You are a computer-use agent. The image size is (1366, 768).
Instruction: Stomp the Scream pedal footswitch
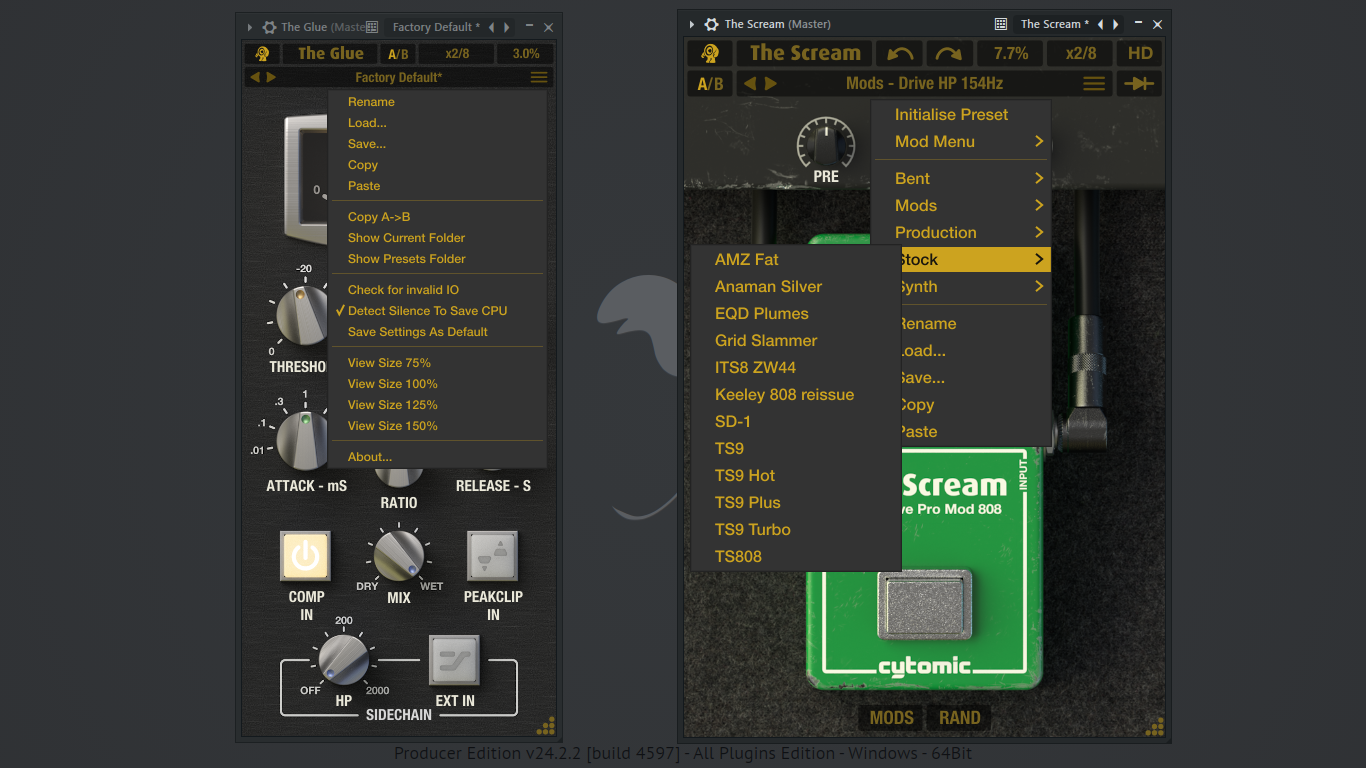coord(925,604)
